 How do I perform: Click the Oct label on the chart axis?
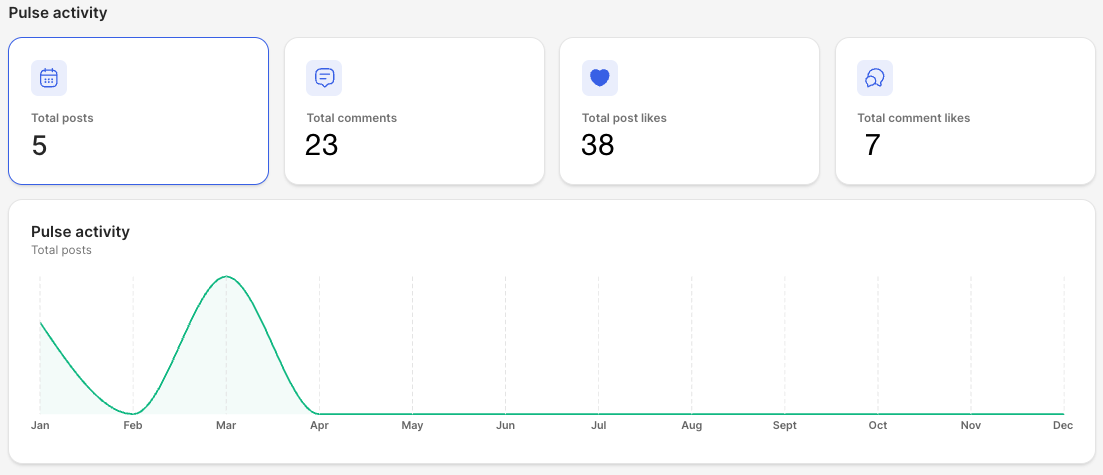(877, 426)
